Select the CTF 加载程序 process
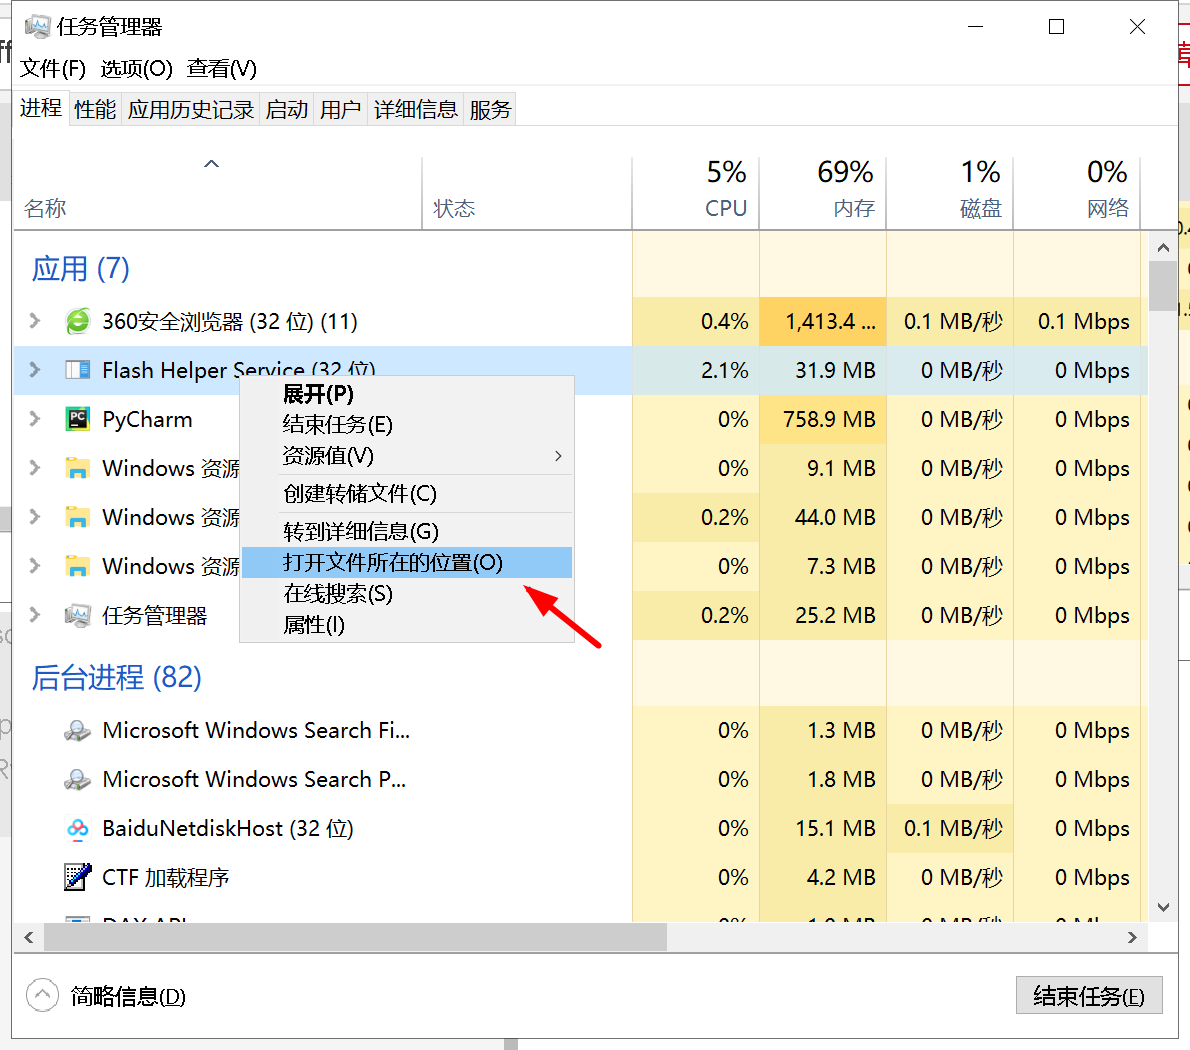The image size is (1190, 1050). pyautogui.click(x=581, y=877)
